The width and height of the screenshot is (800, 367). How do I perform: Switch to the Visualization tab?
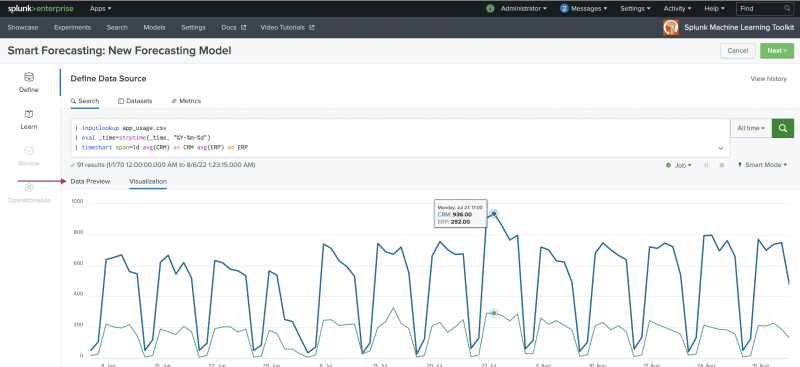click(148, 182)
